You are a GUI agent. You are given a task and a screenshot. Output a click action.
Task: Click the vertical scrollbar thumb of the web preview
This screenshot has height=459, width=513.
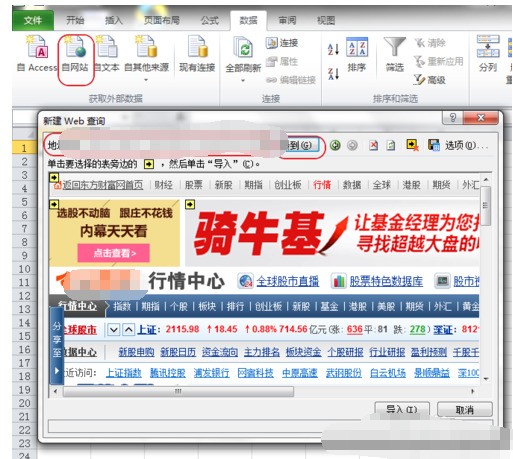(486, 206)
